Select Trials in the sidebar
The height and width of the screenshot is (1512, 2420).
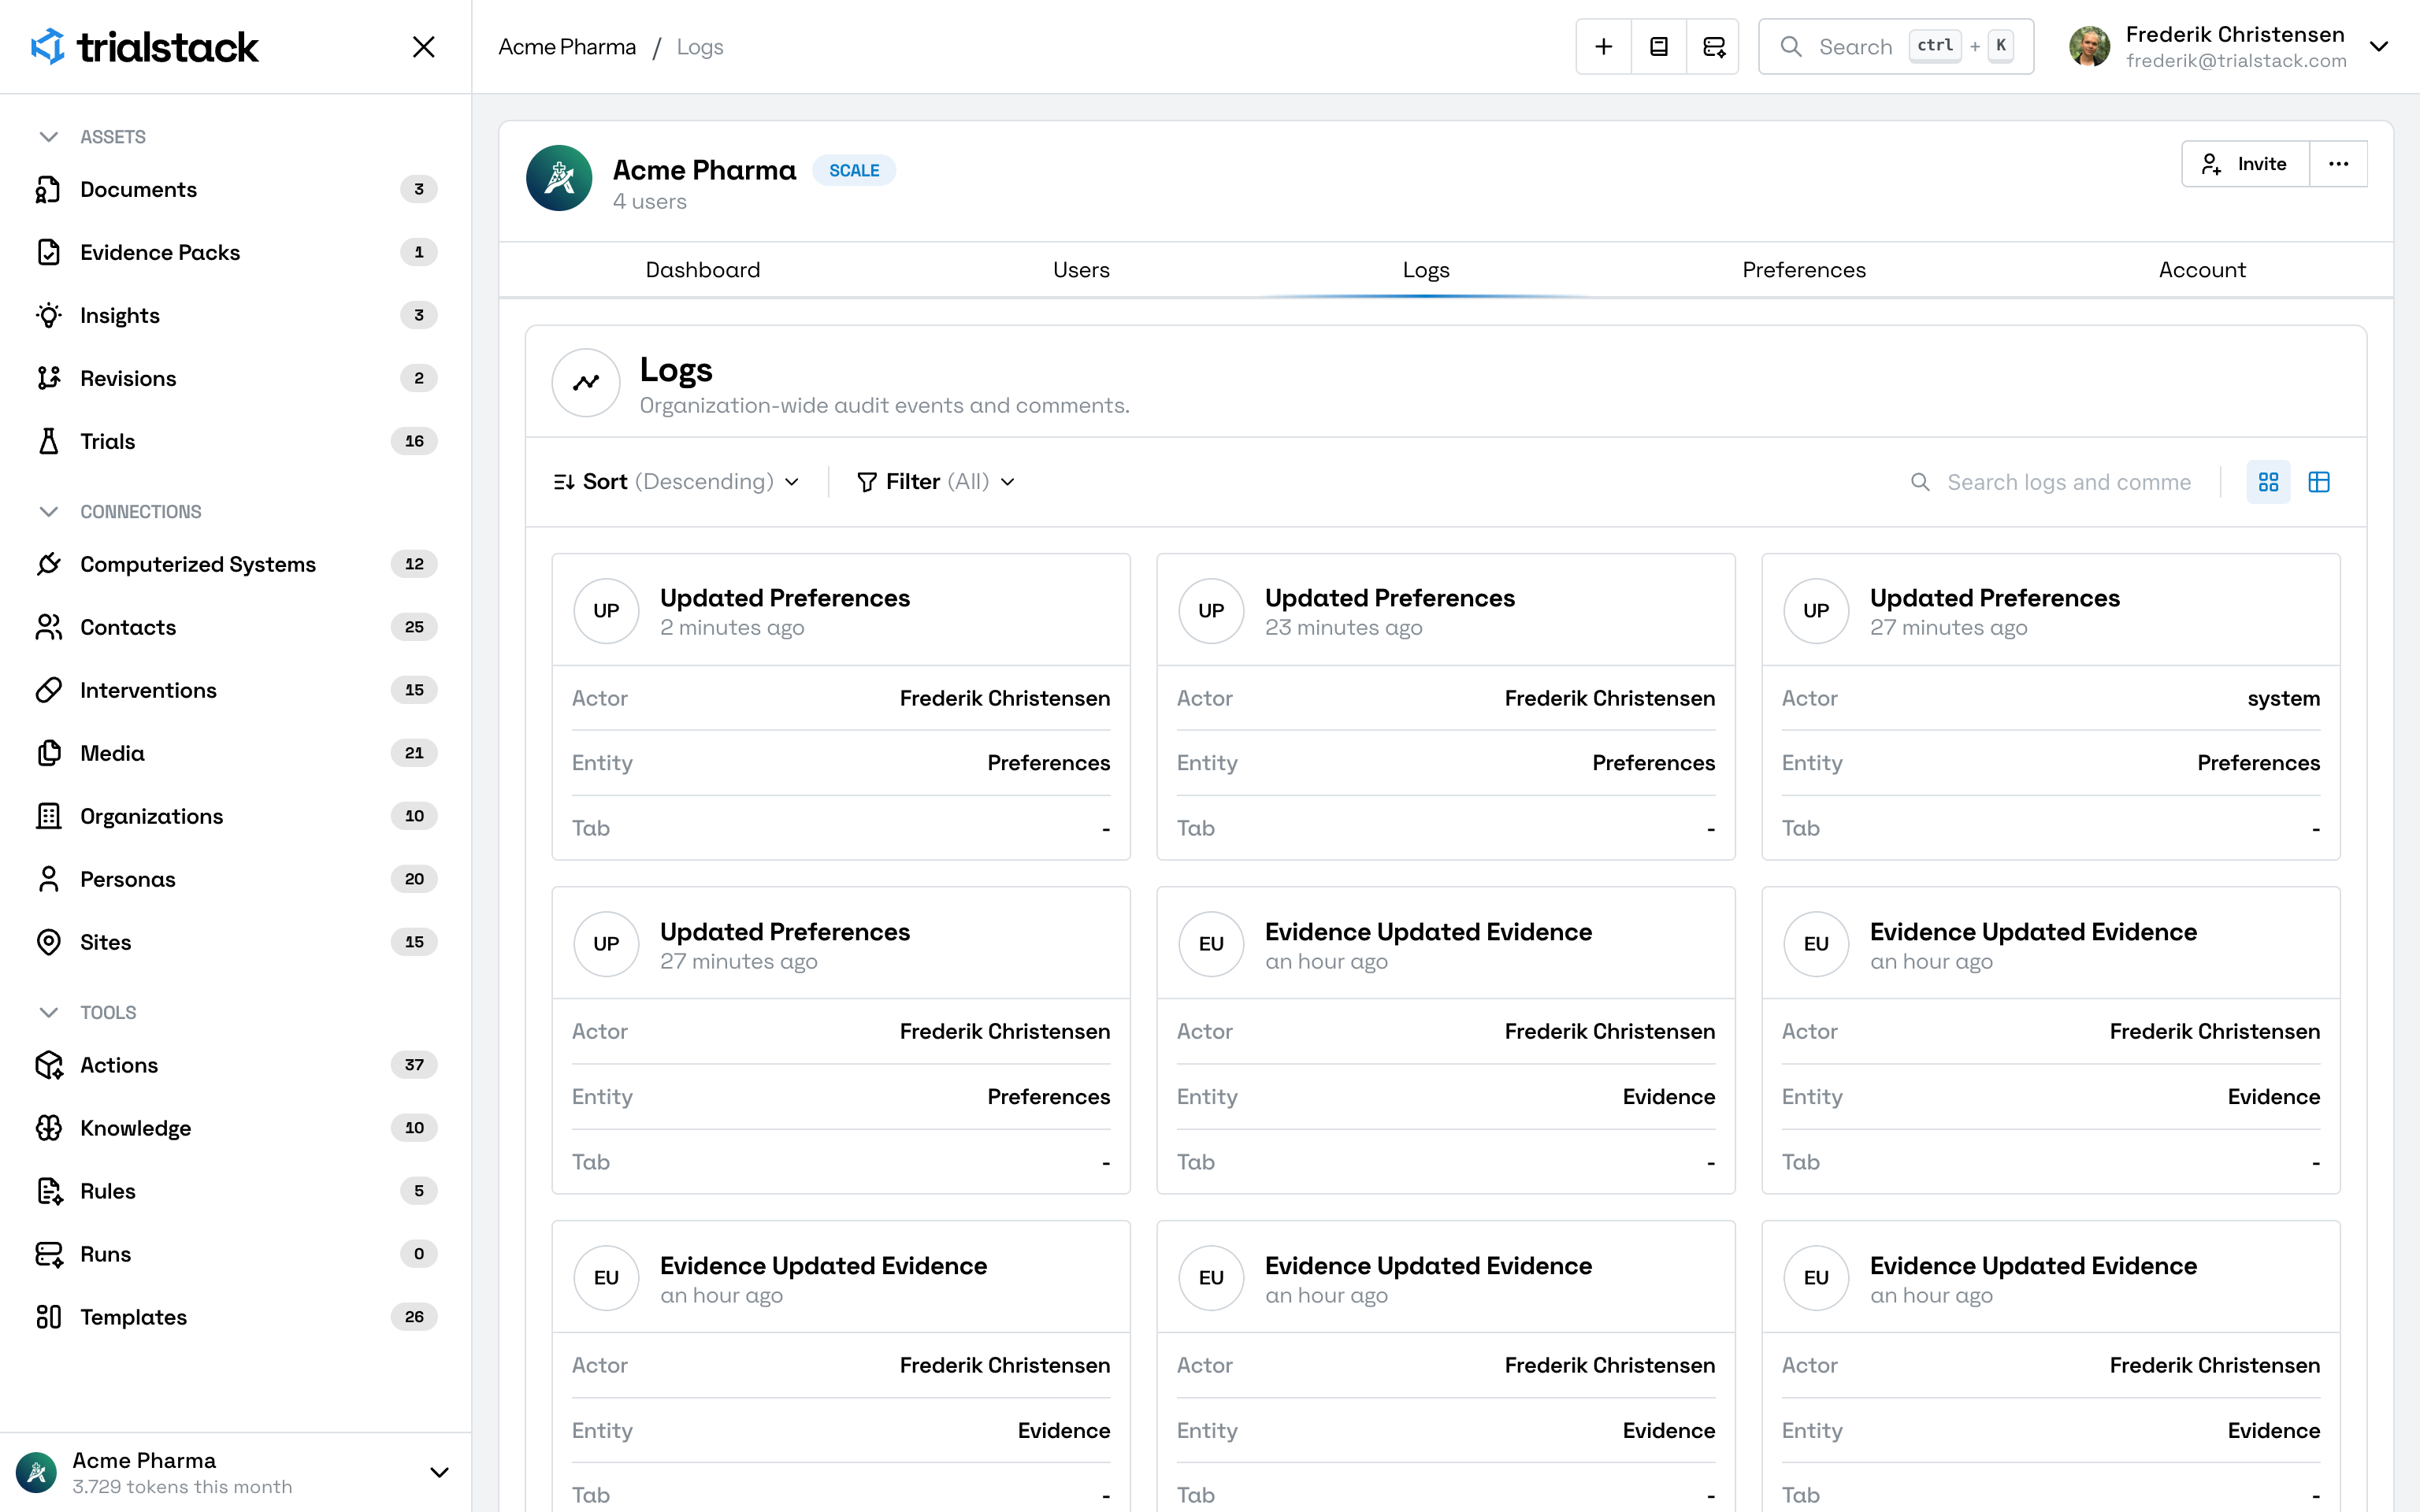[x=236, y=441]
